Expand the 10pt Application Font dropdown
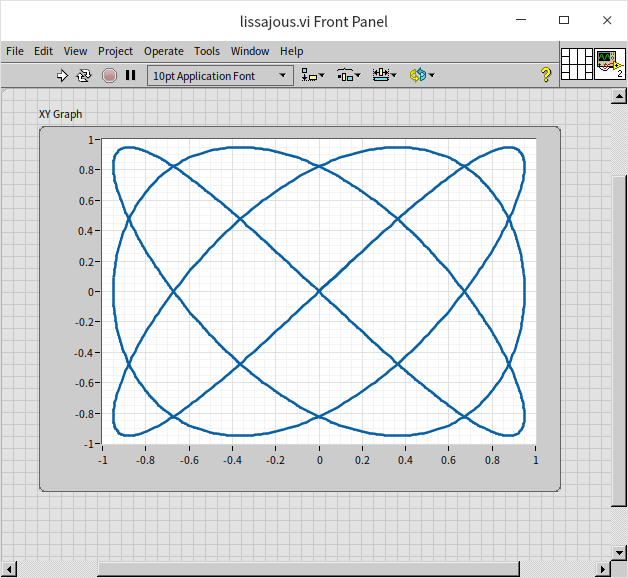The image size is (628, 578). (x=283, y=75)
